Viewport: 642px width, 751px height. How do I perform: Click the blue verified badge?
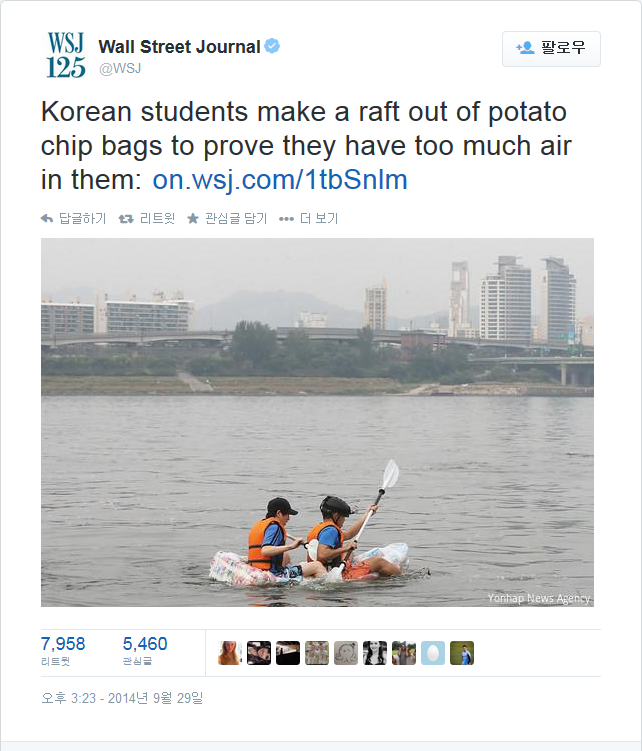point(272,47)
